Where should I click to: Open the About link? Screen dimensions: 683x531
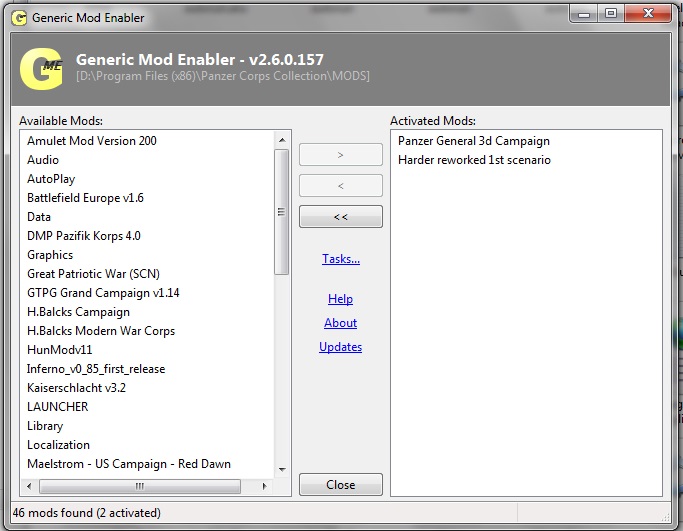coord(340,323)
